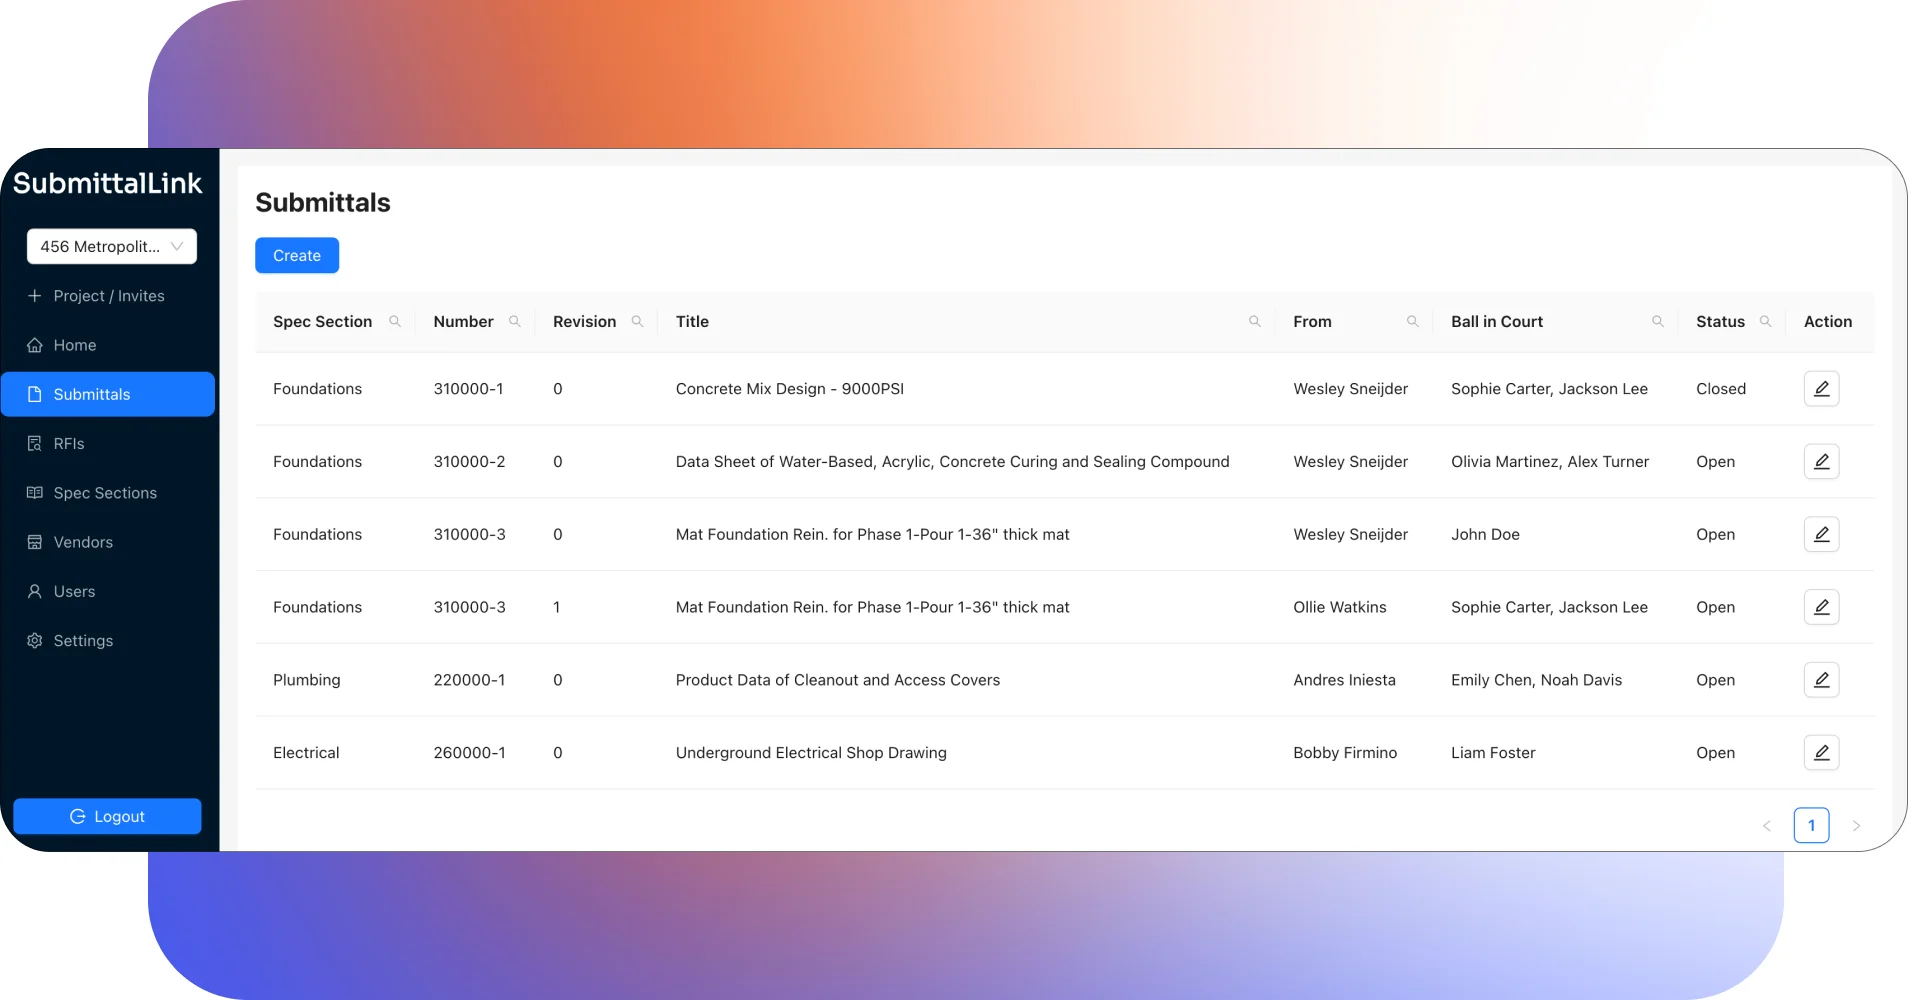Click title "Product Data of Cleanout and Access Covers"
Image resolution: width=1910 pixels, height=1000 pixels.
(837, 680)
